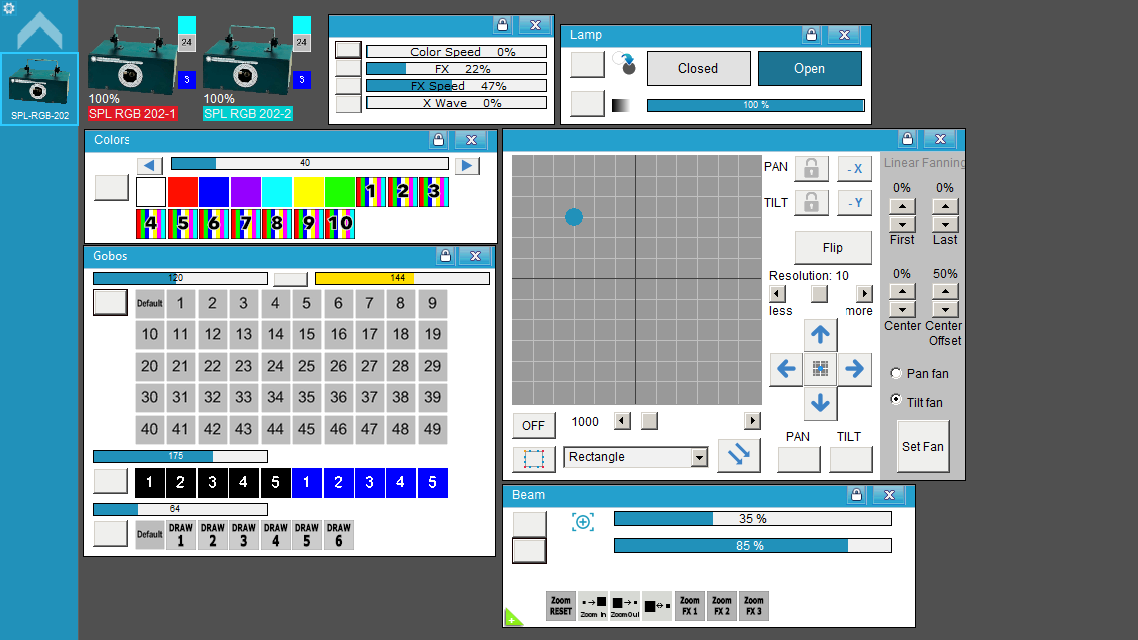Lock the Beam panel
Viewport: 1138px width, 640px height.
click(856, 495)
